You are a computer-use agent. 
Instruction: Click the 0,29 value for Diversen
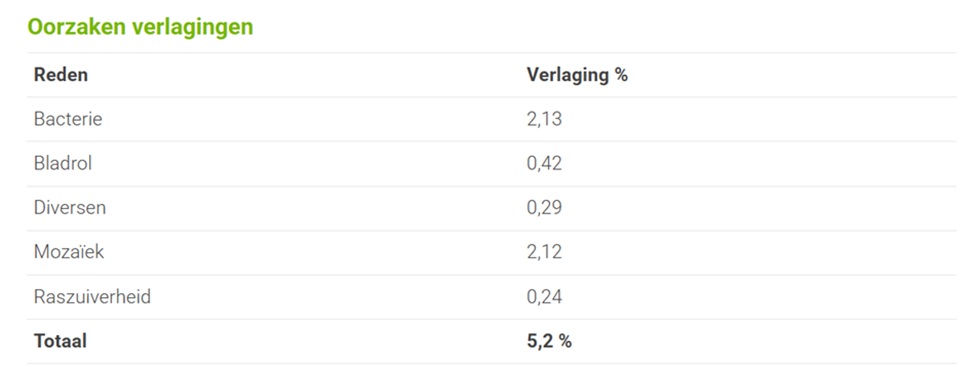coord(544,208)
